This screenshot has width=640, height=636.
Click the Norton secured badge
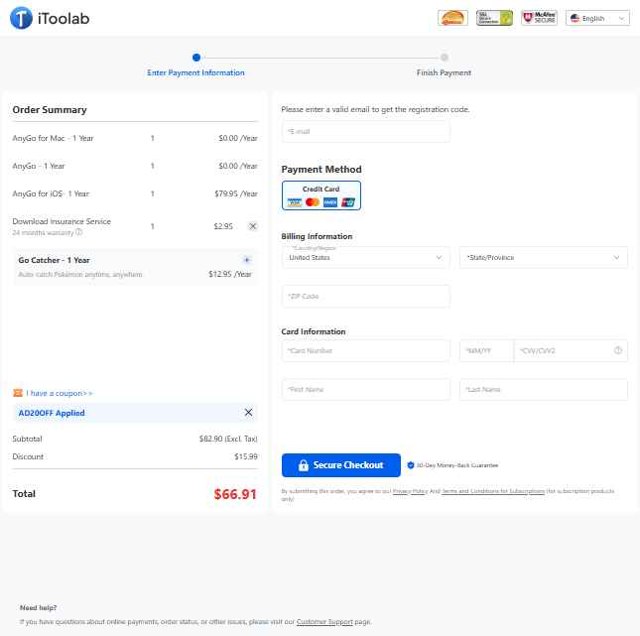(x=453, y=18)
